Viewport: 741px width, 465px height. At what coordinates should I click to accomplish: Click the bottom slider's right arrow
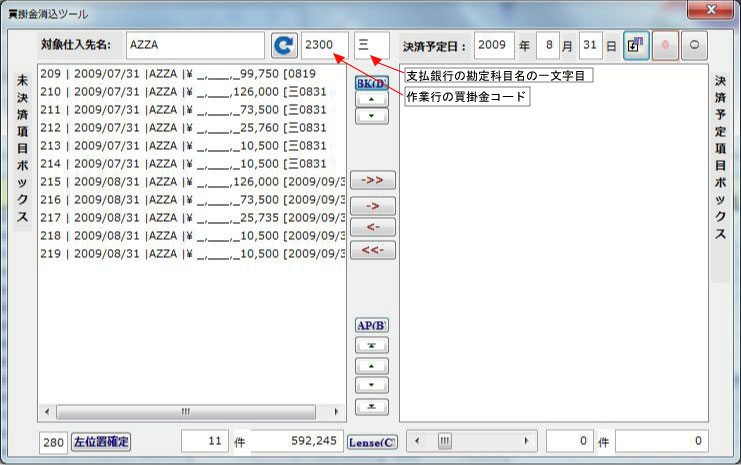point(526,441)
